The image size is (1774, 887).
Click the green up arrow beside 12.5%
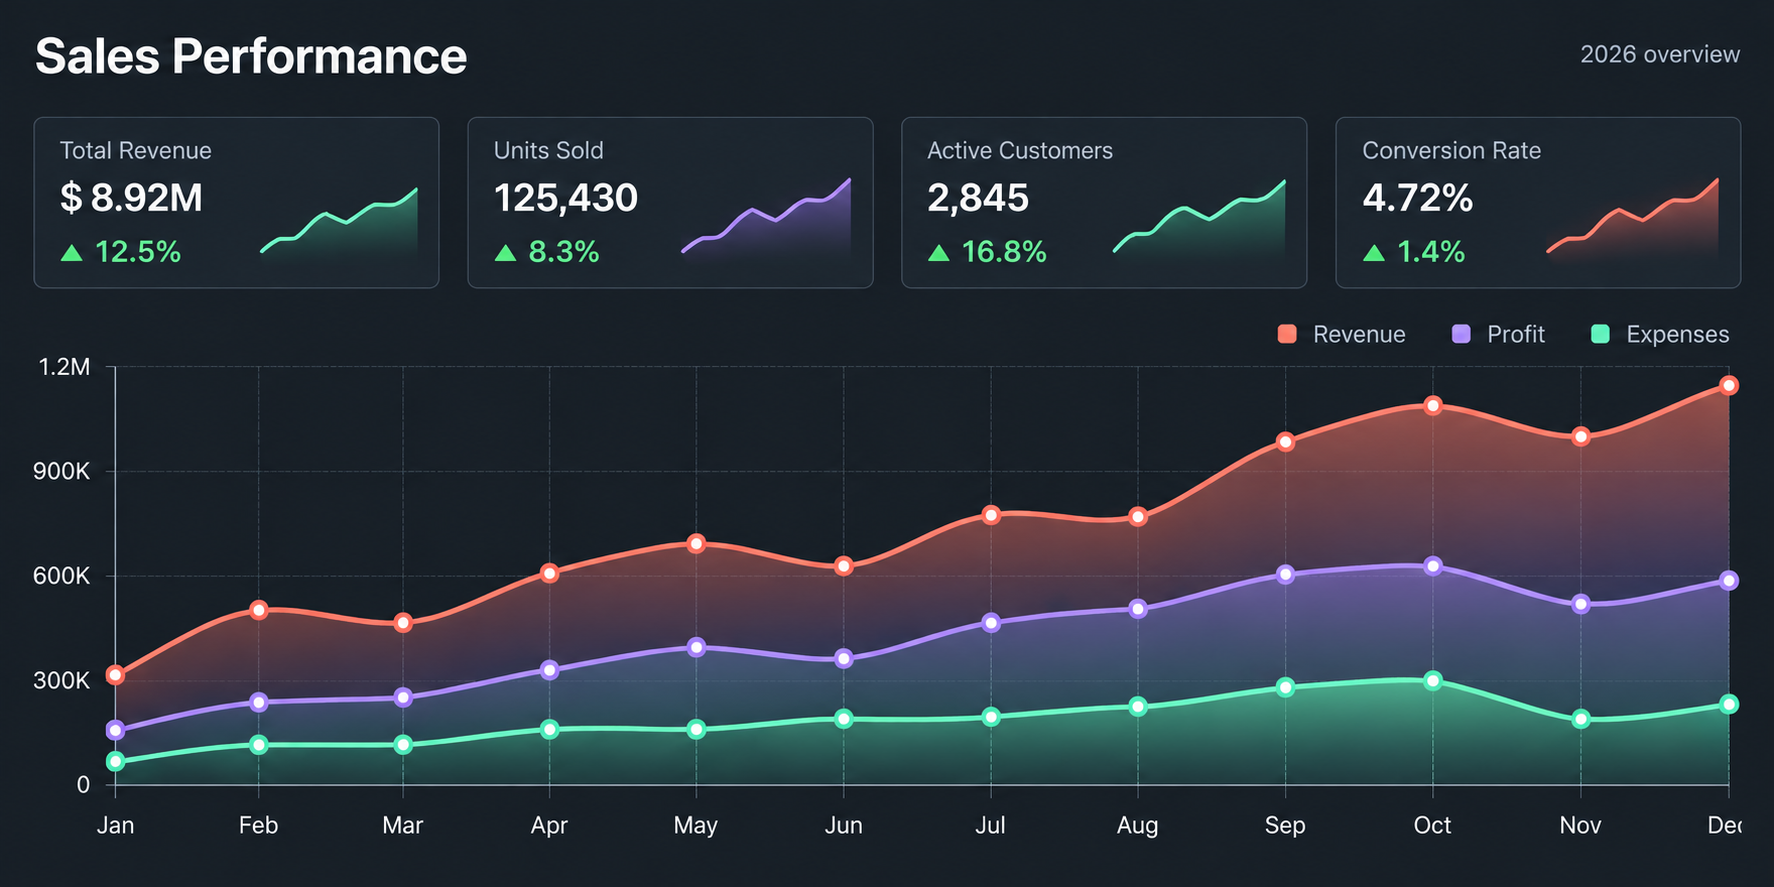point(71,253)
